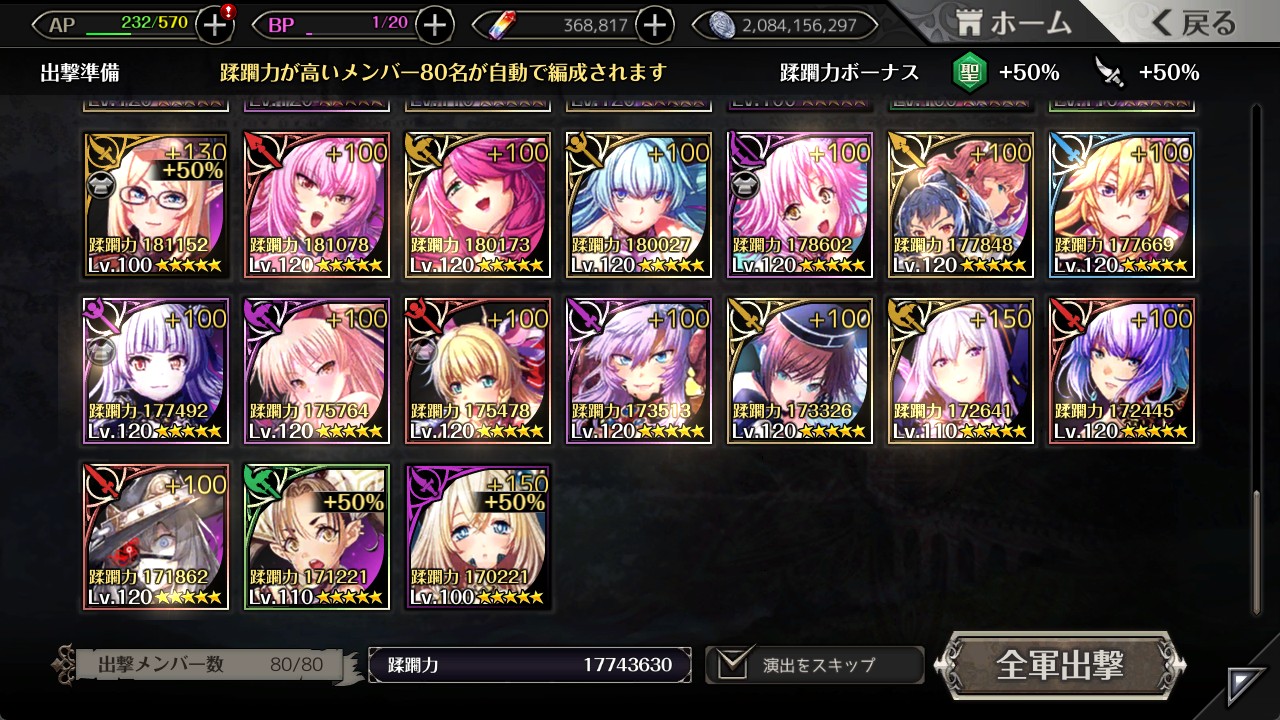Select green-framed character with power 171221
Image resolution: width=1280 pixels, height=720 pixels.
click(317, 537)
